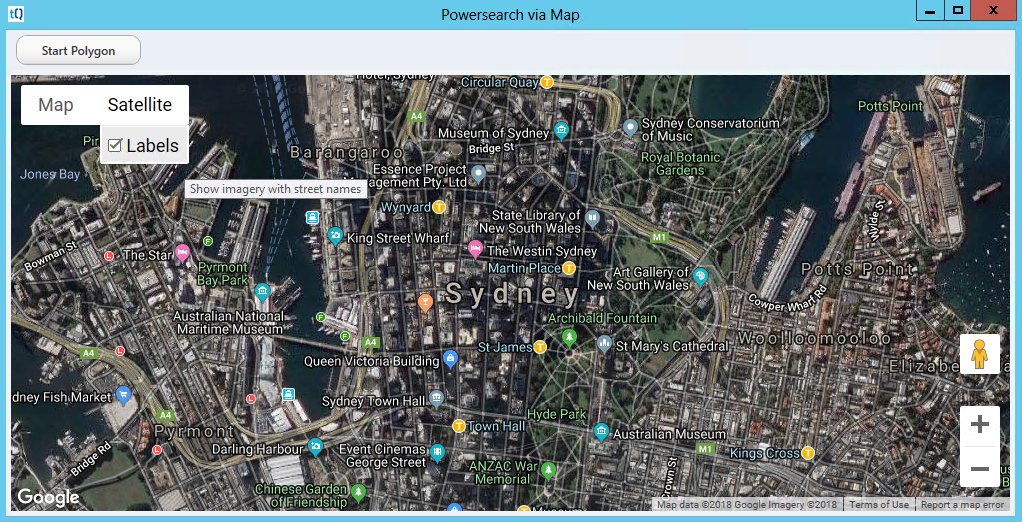This screenshot has width=1022, height=522.
Task: Select the Martin Place station icon
Action: [569, 268]
